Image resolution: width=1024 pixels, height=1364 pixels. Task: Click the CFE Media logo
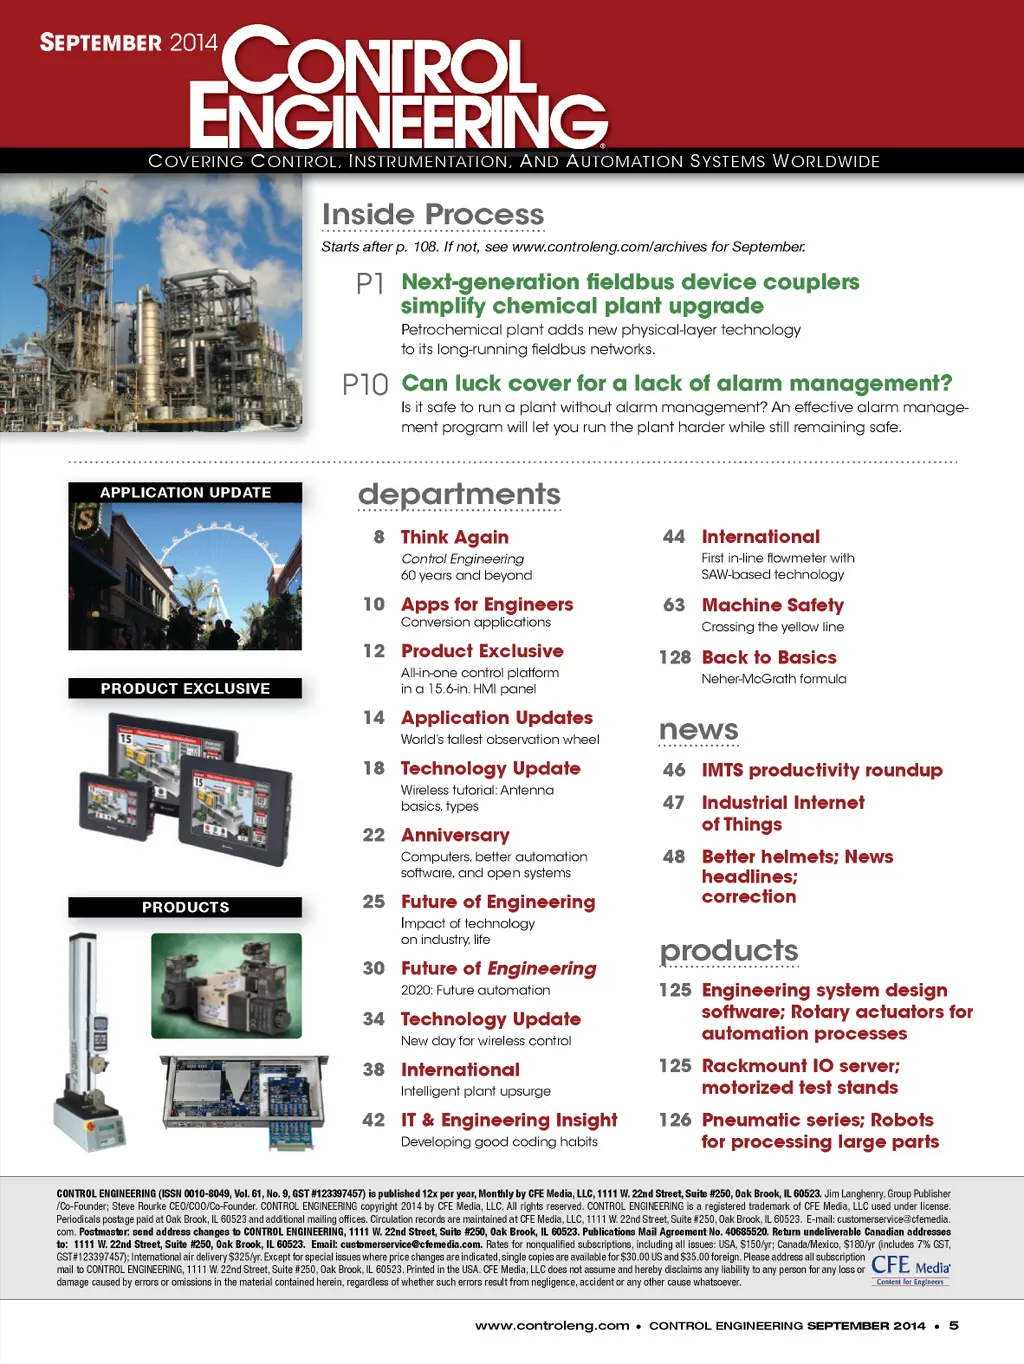pos(910,1269)
